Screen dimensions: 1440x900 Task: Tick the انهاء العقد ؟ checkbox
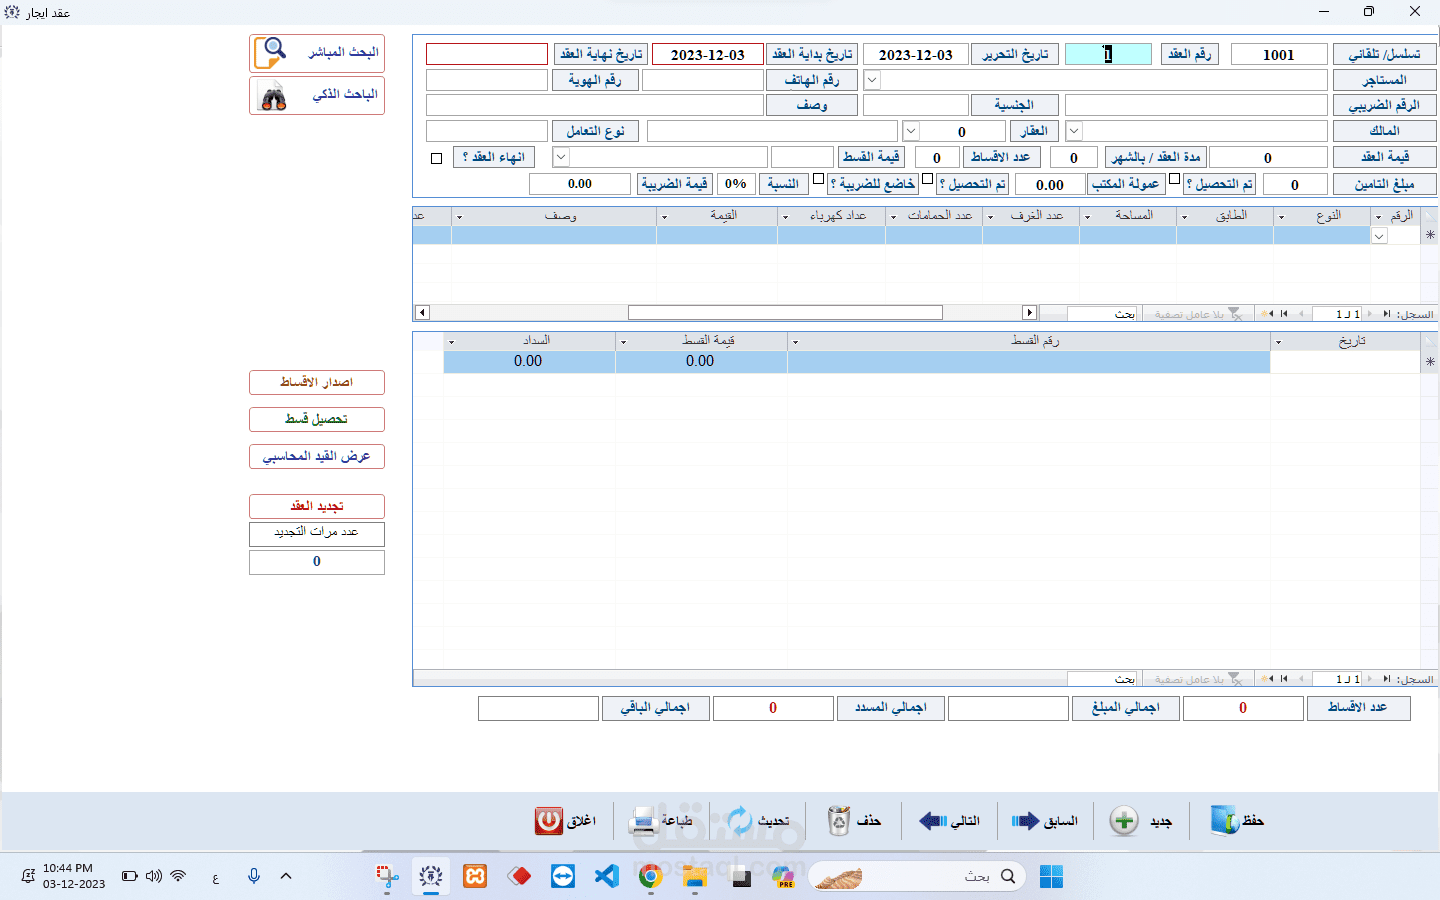tap(436, 158)
